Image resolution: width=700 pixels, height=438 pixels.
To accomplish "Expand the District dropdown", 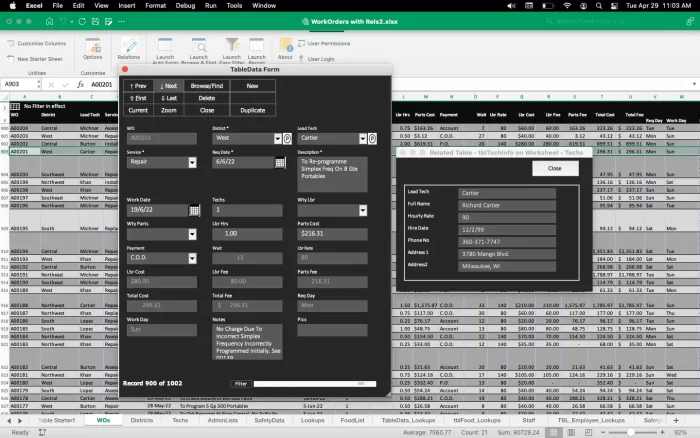I will click(x=275, y=137).
